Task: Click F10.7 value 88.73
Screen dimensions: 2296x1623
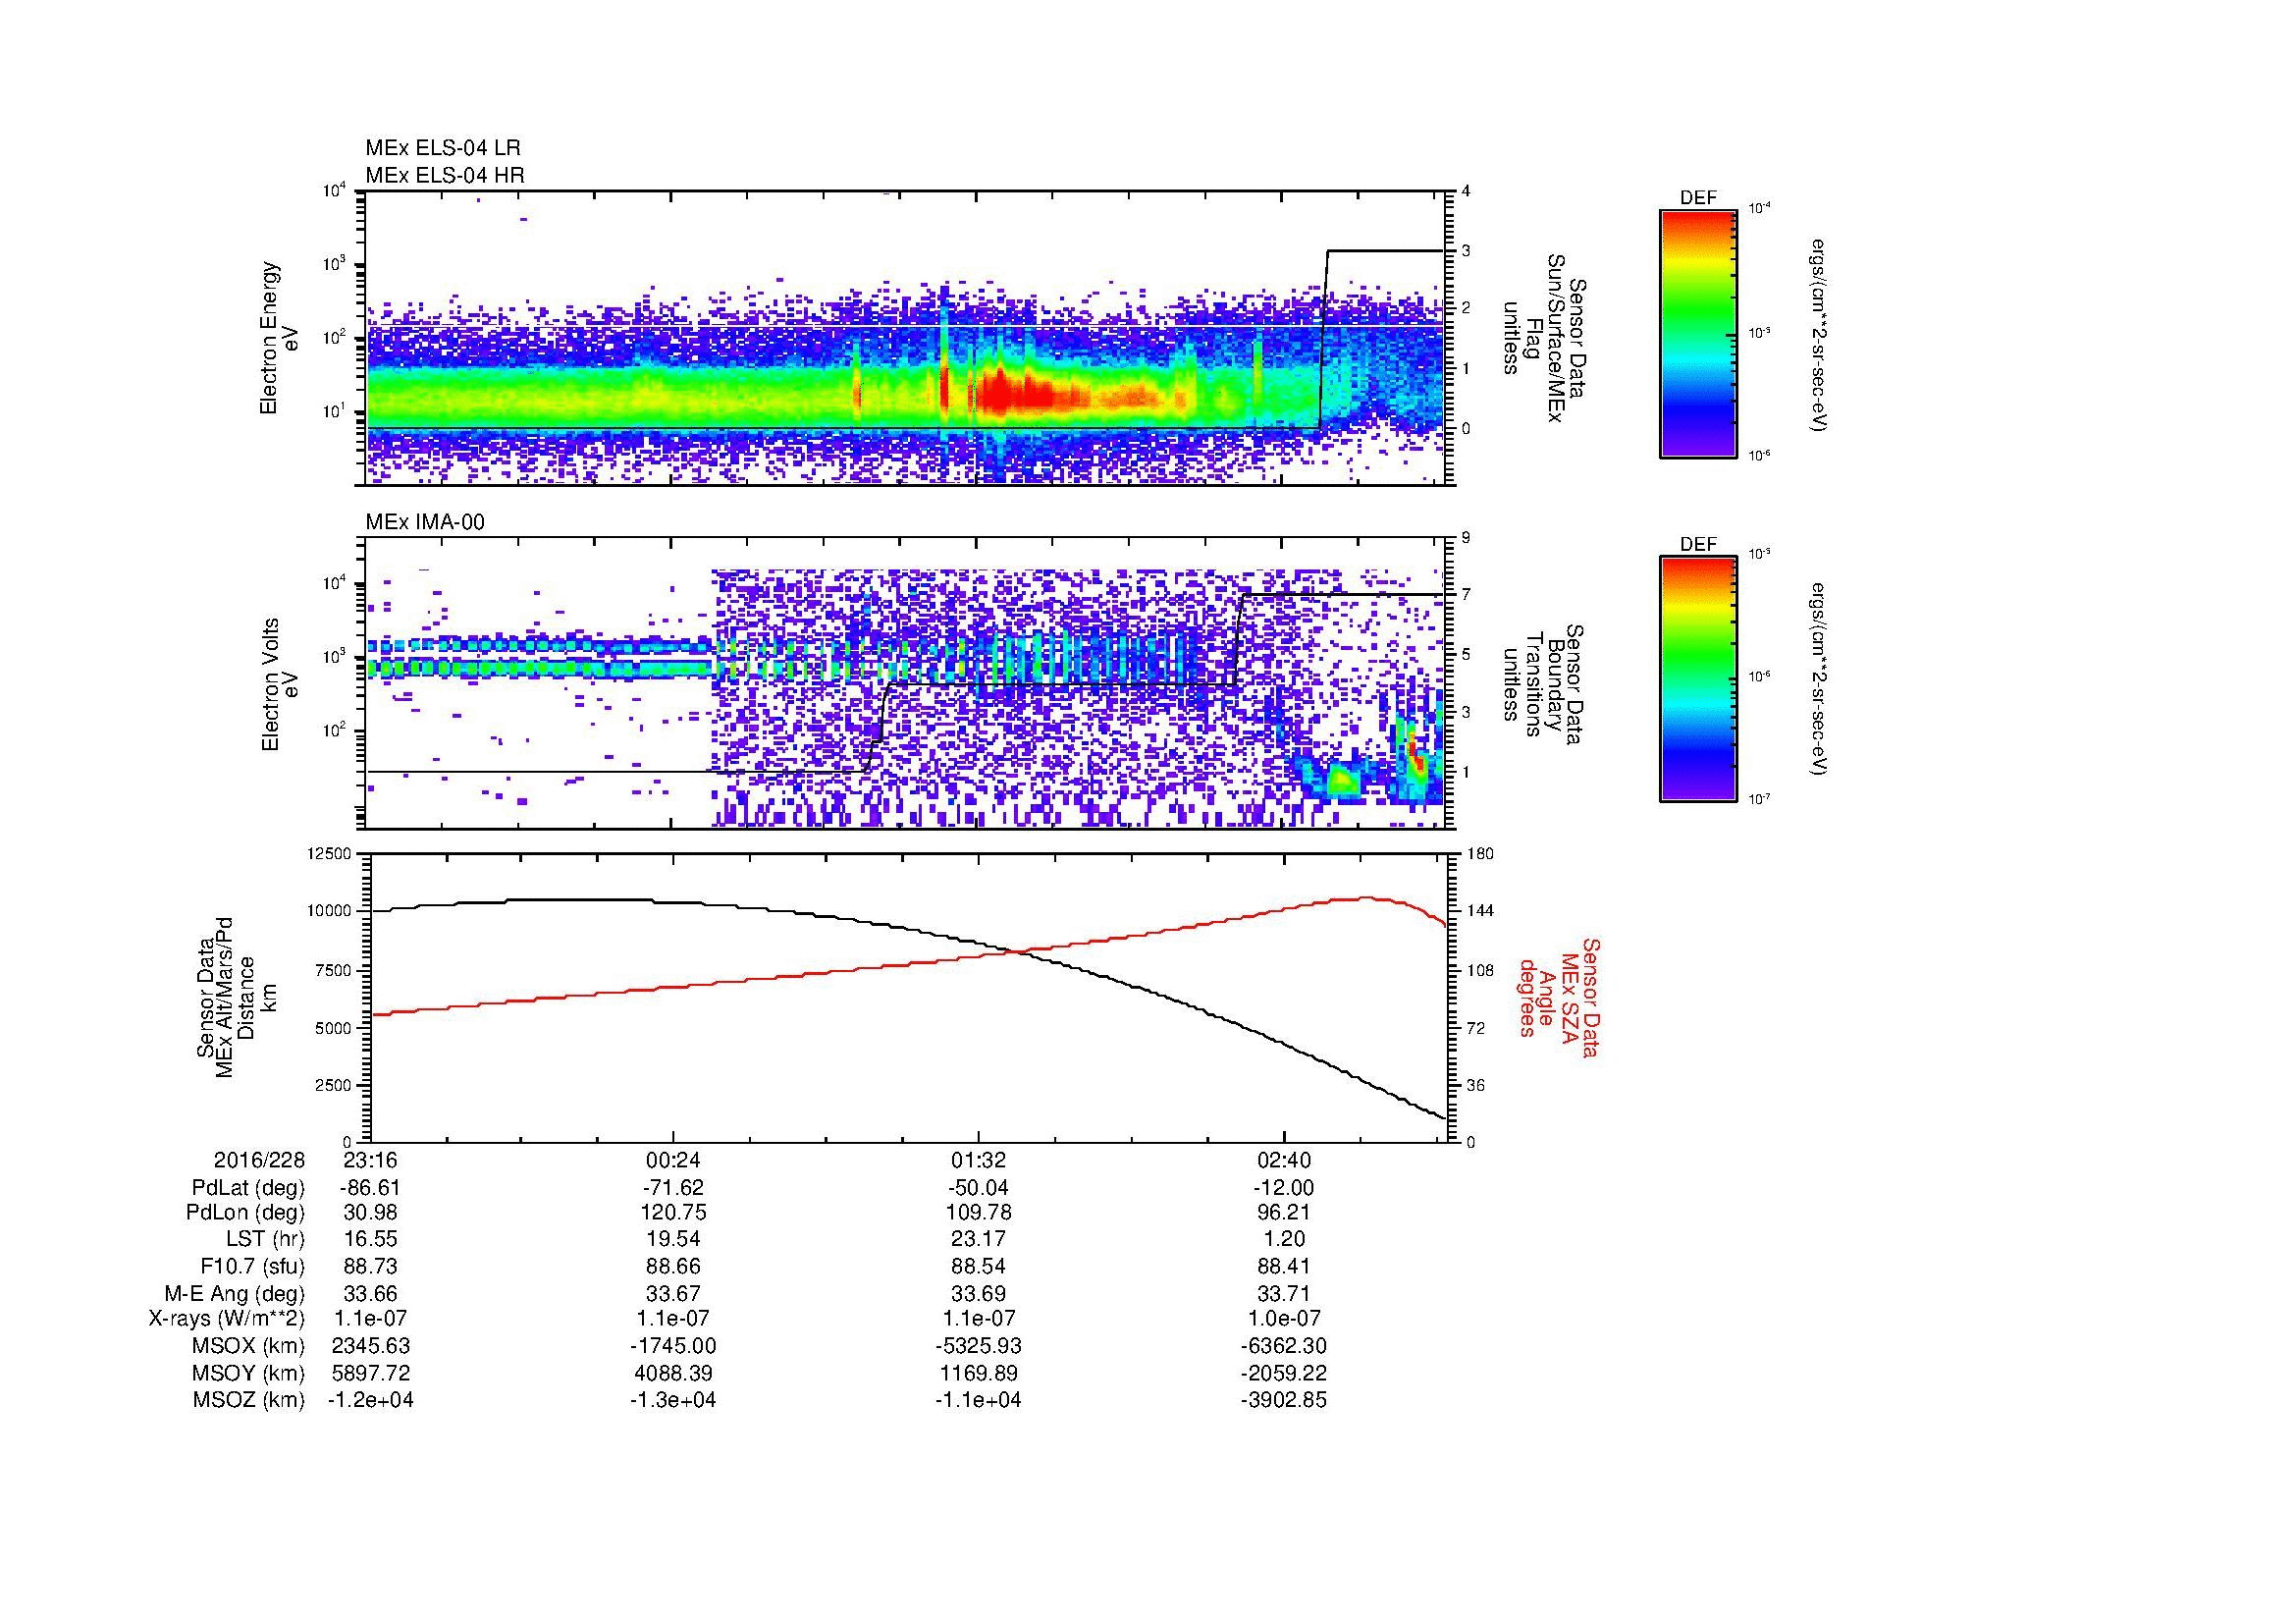Action: tap(370, 1266)
